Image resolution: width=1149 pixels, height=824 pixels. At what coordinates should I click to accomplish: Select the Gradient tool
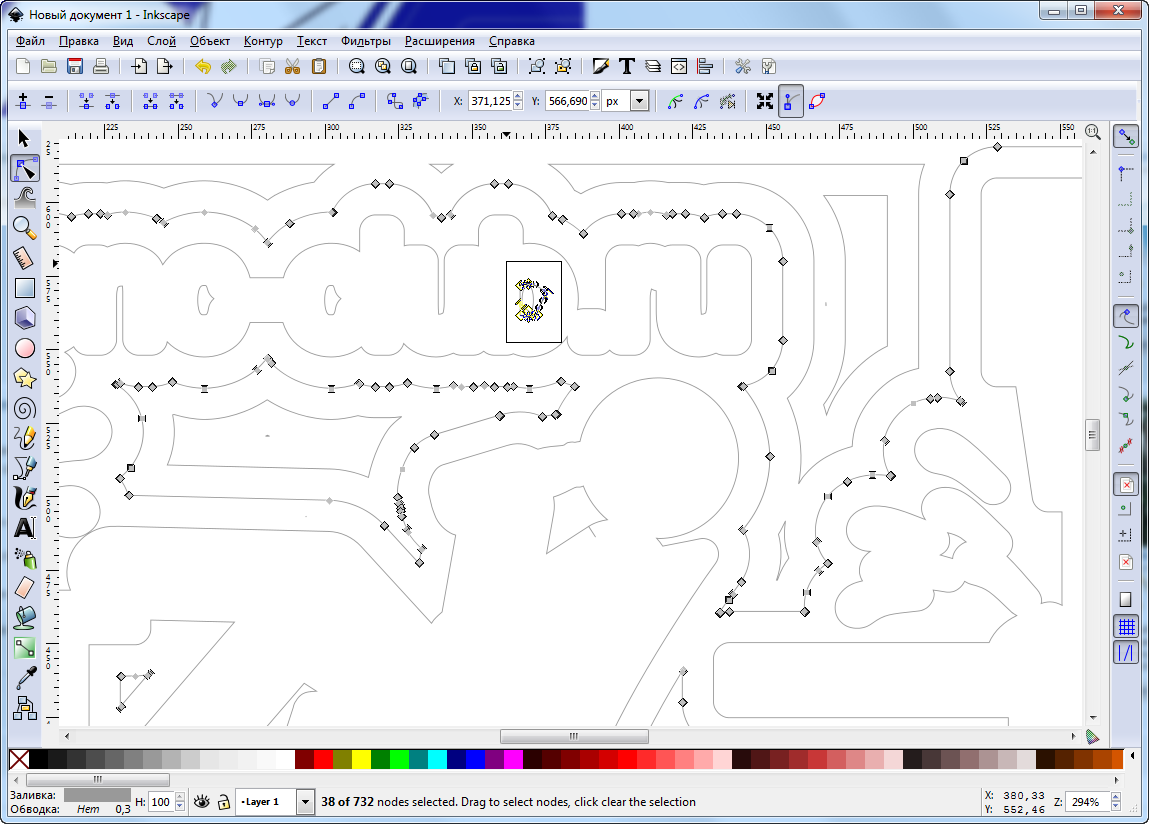pyautogui.click(x=24, y=648)
